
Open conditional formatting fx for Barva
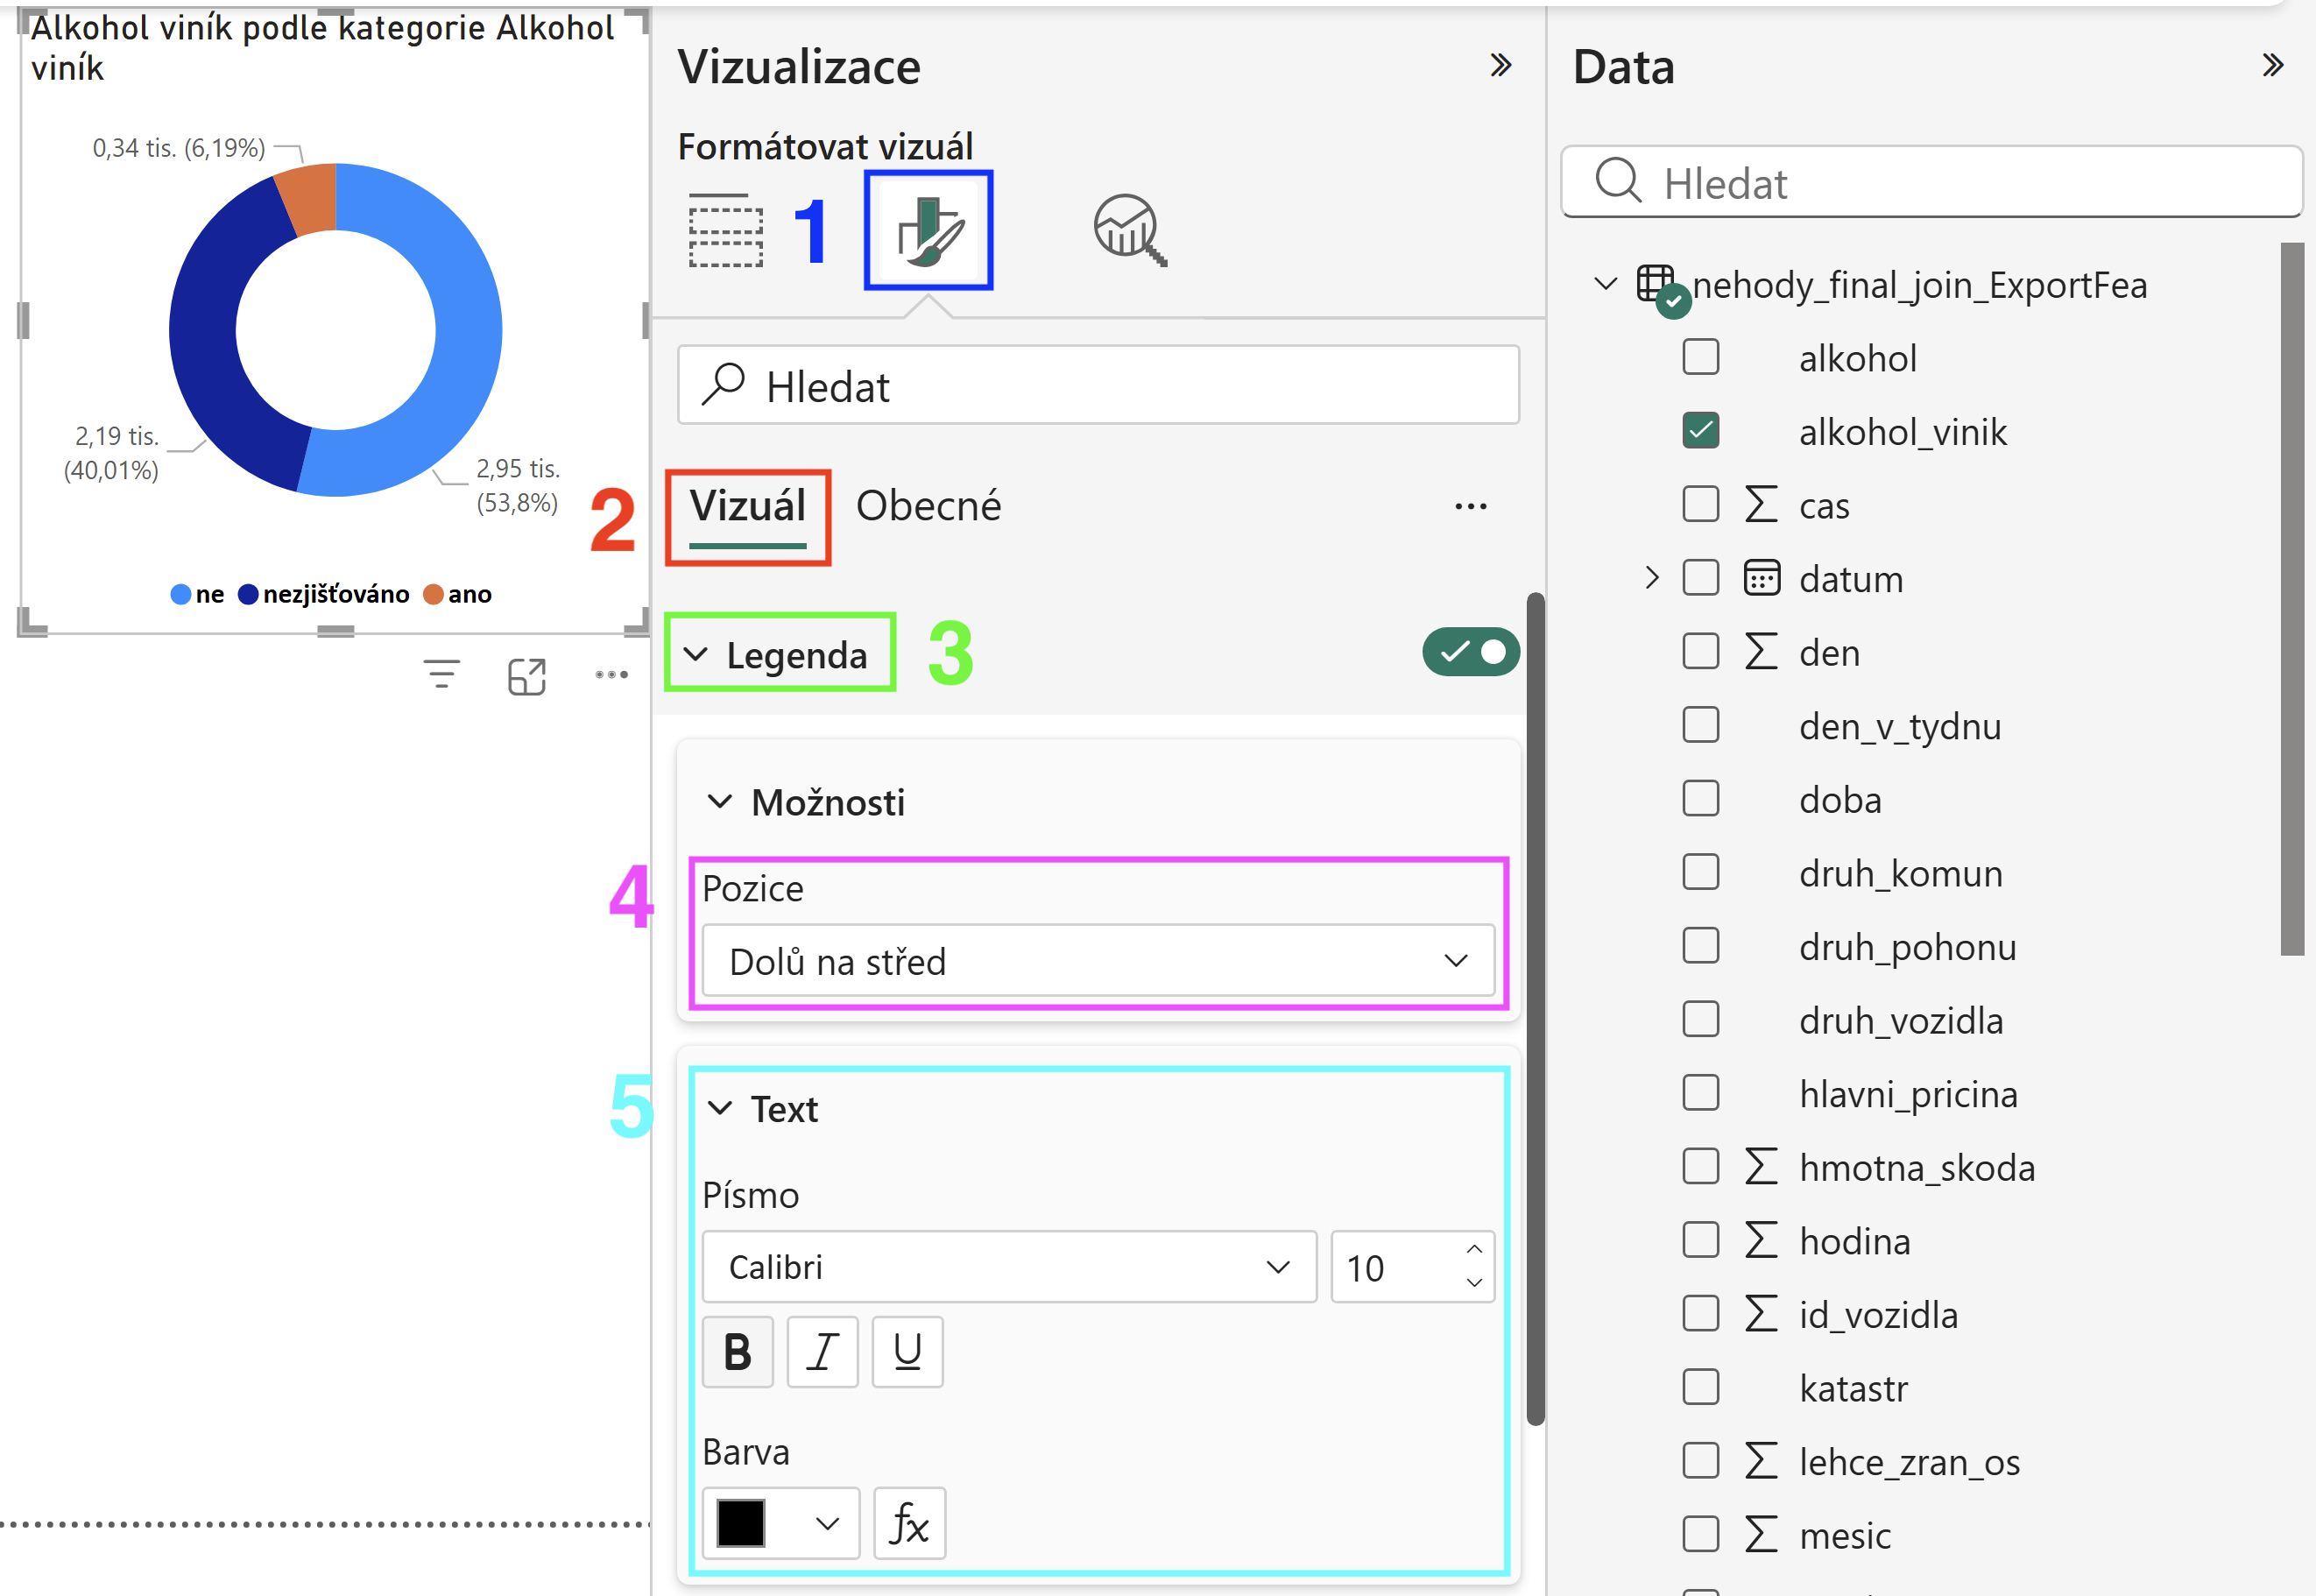coord(909,1523)
